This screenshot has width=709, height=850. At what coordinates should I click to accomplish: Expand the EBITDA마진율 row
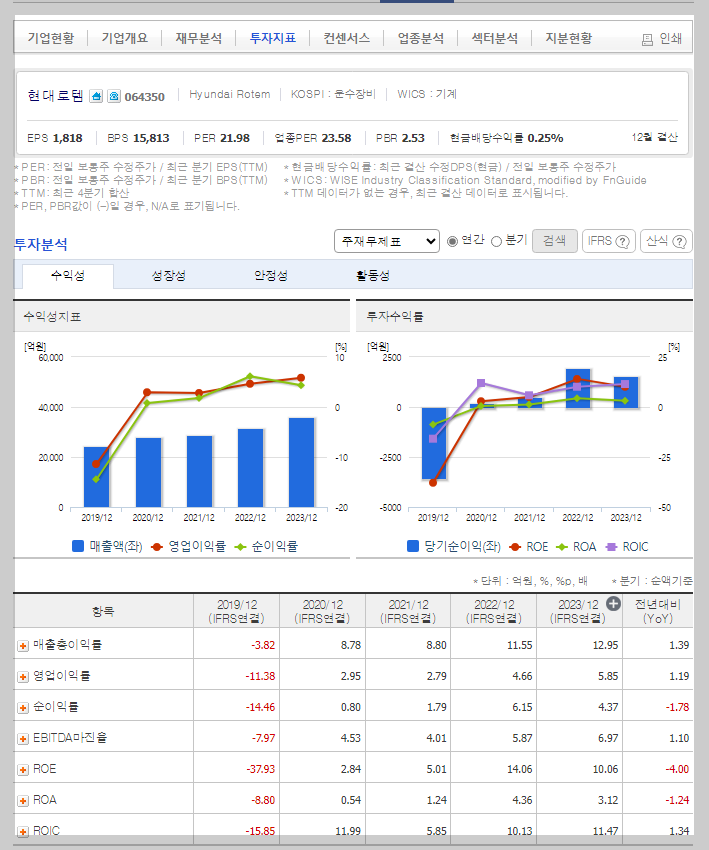click(x=23, y=738)
